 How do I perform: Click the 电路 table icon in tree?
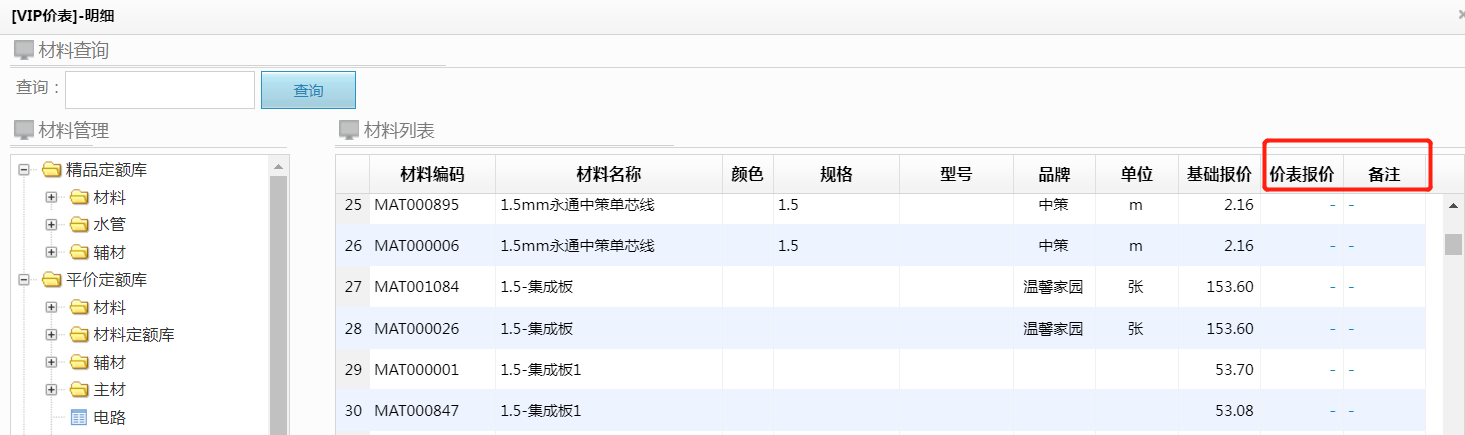pos(79,418)
